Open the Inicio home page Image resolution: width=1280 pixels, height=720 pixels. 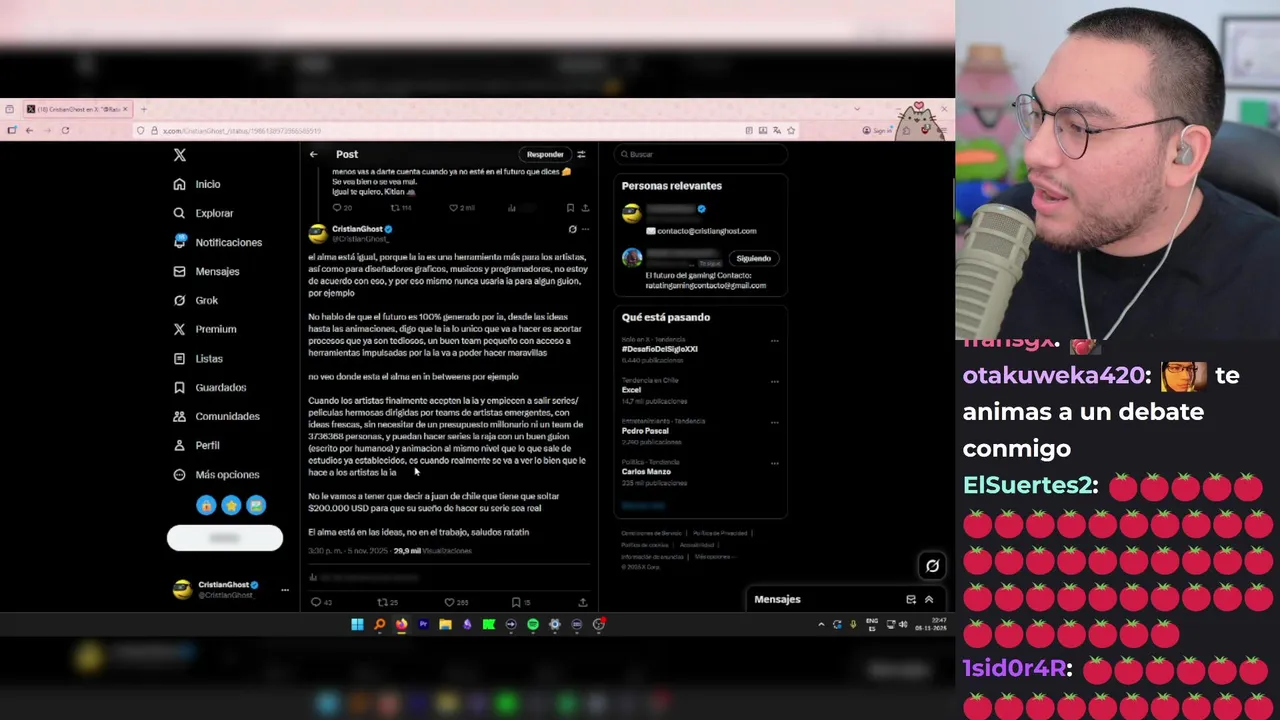pos(197,184)
